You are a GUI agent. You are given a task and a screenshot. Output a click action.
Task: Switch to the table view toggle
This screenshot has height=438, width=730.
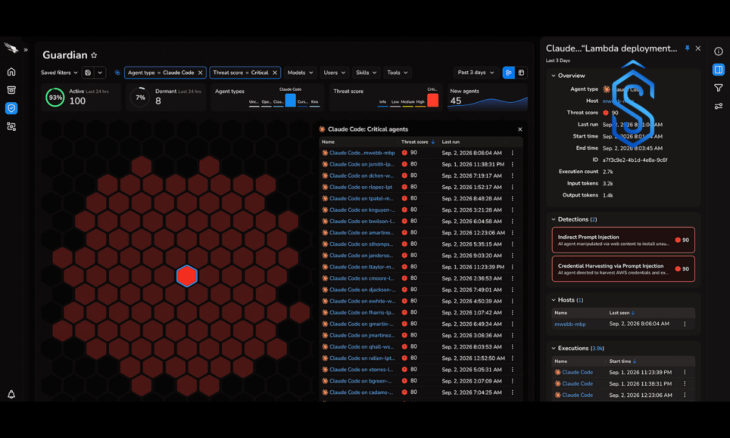click(521, 73)
